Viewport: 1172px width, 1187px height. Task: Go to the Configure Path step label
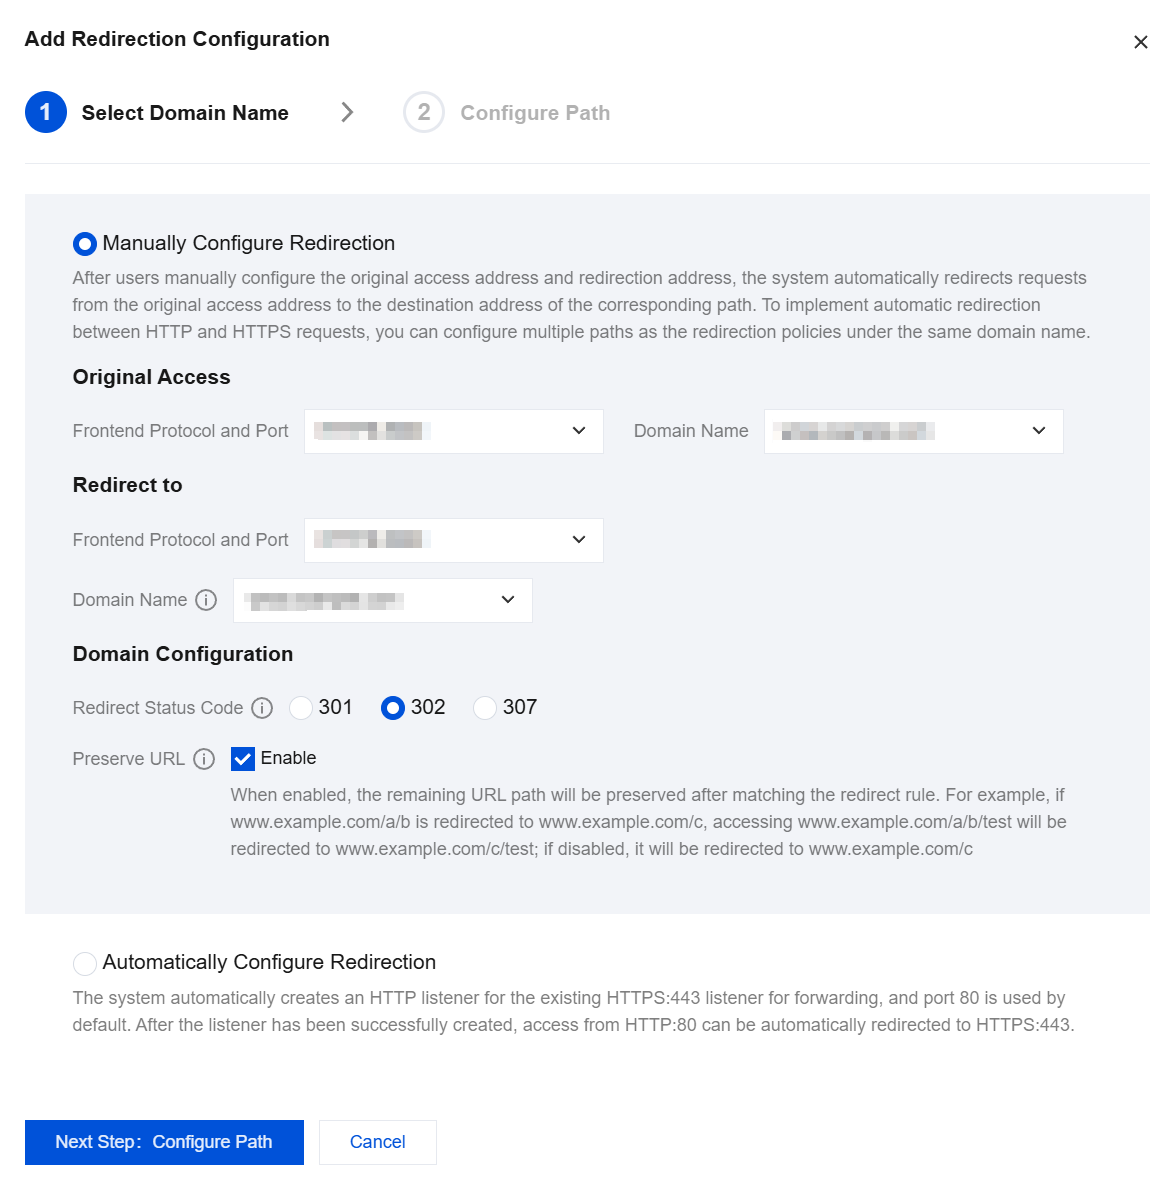pos(535,113)
